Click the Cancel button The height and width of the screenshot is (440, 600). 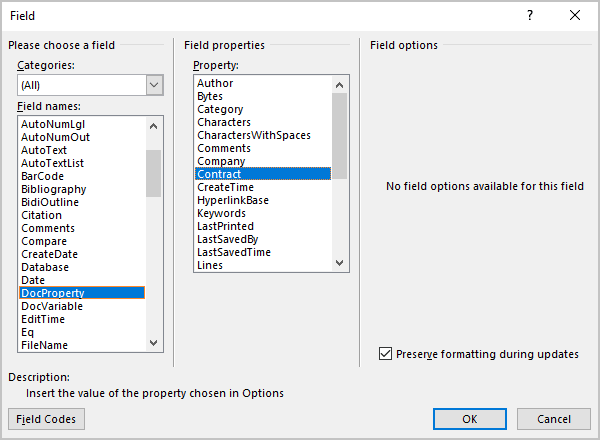[554, 419]
